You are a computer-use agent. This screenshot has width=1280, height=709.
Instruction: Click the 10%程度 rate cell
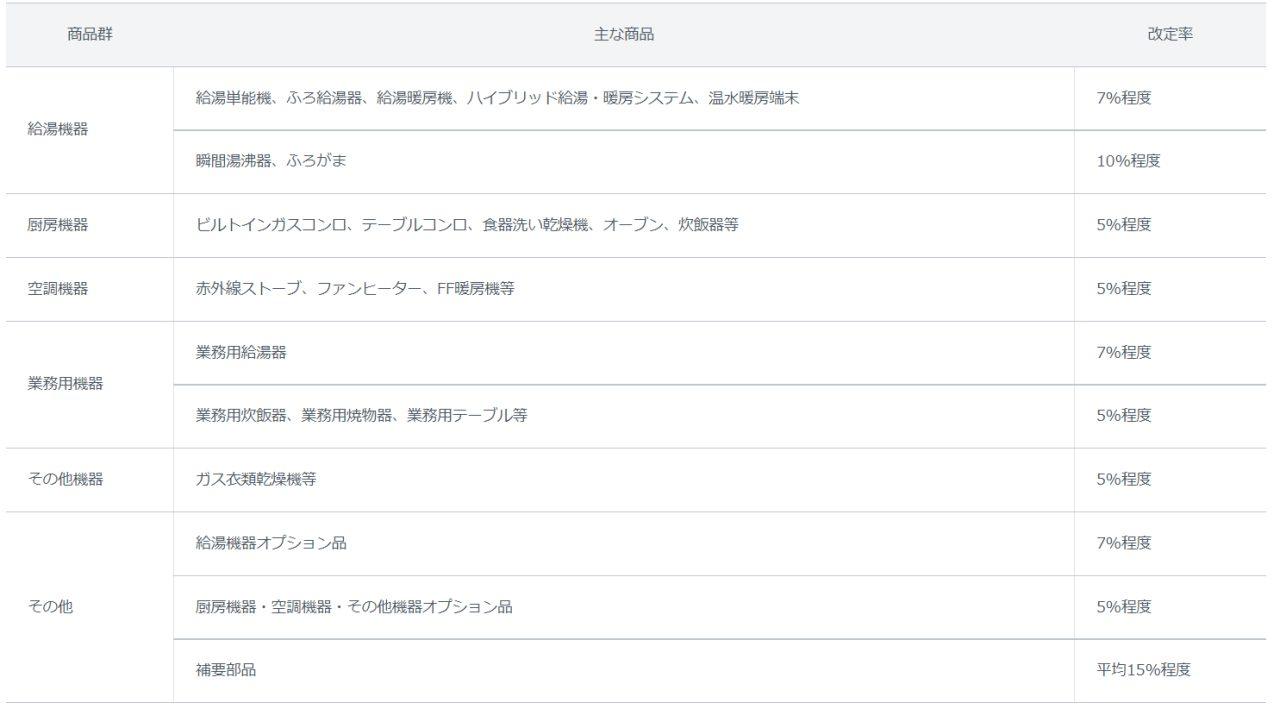coord(1170,162)
